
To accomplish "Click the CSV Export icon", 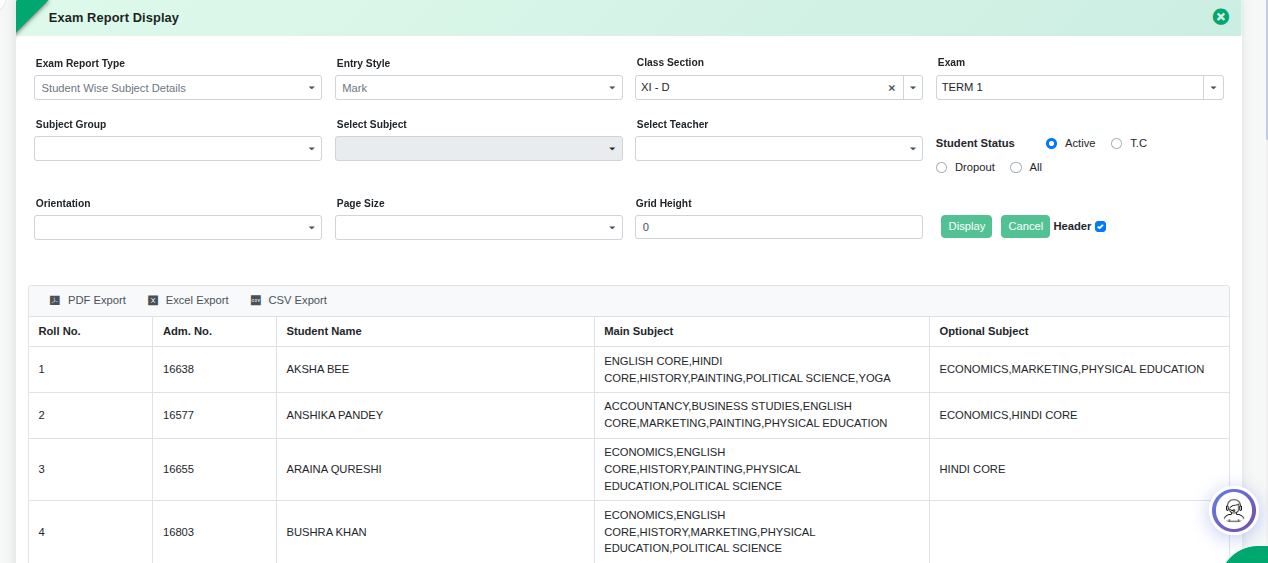I will pos(256,301).
